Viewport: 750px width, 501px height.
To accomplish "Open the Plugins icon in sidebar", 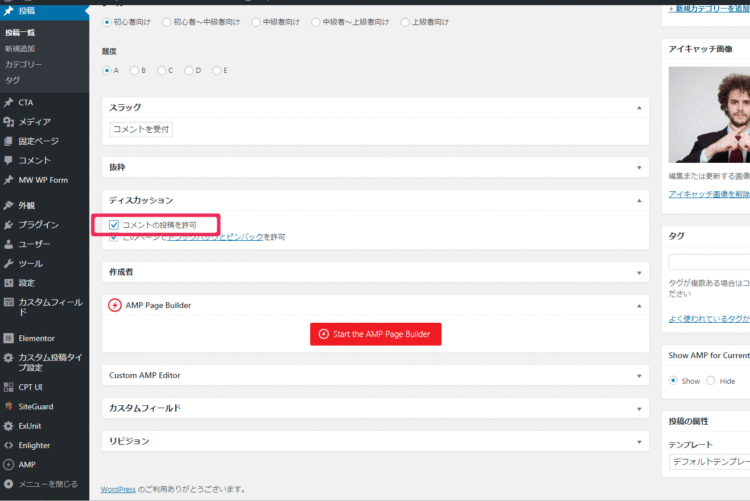I will click(x=9, y=225).
